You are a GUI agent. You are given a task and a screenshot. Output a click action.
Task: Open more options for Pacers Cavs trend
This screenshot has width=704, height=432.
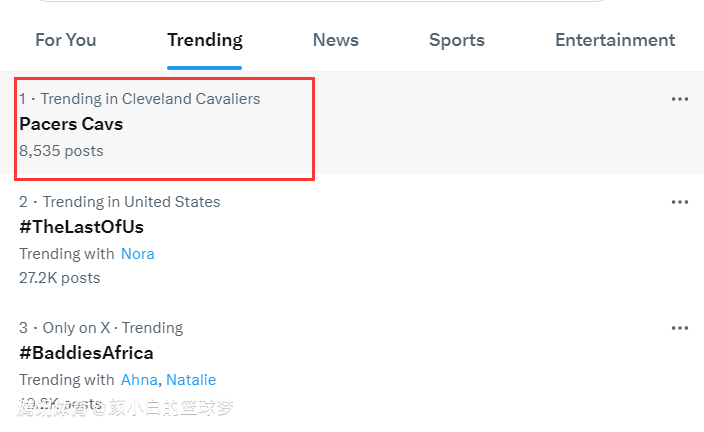680,99
